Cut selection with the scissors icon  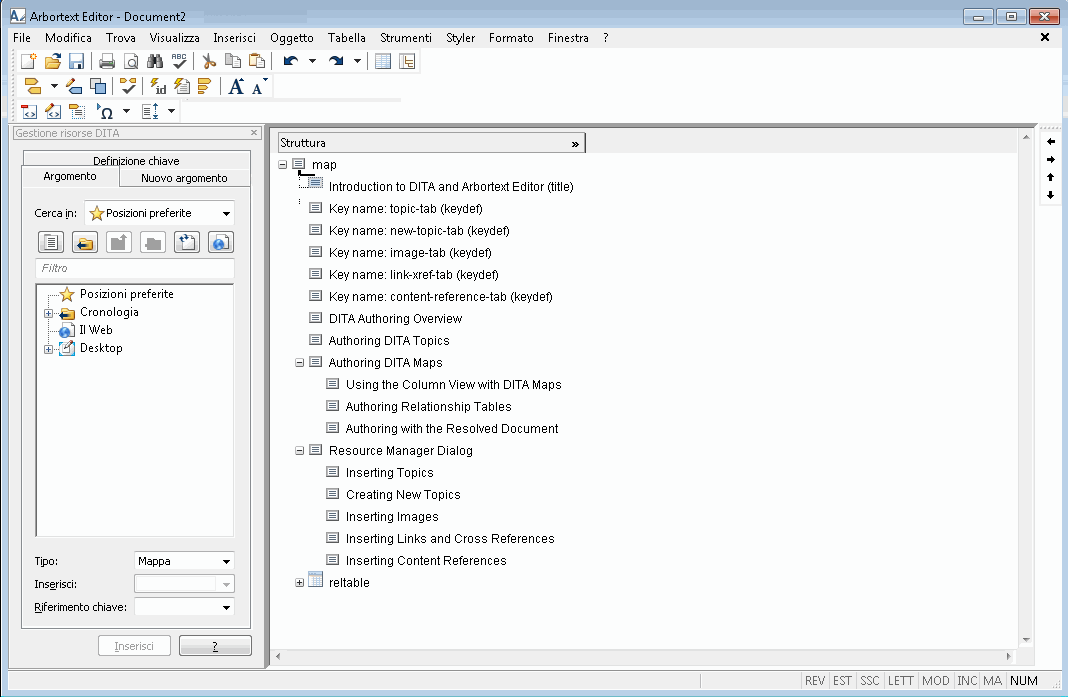(209, 61)
